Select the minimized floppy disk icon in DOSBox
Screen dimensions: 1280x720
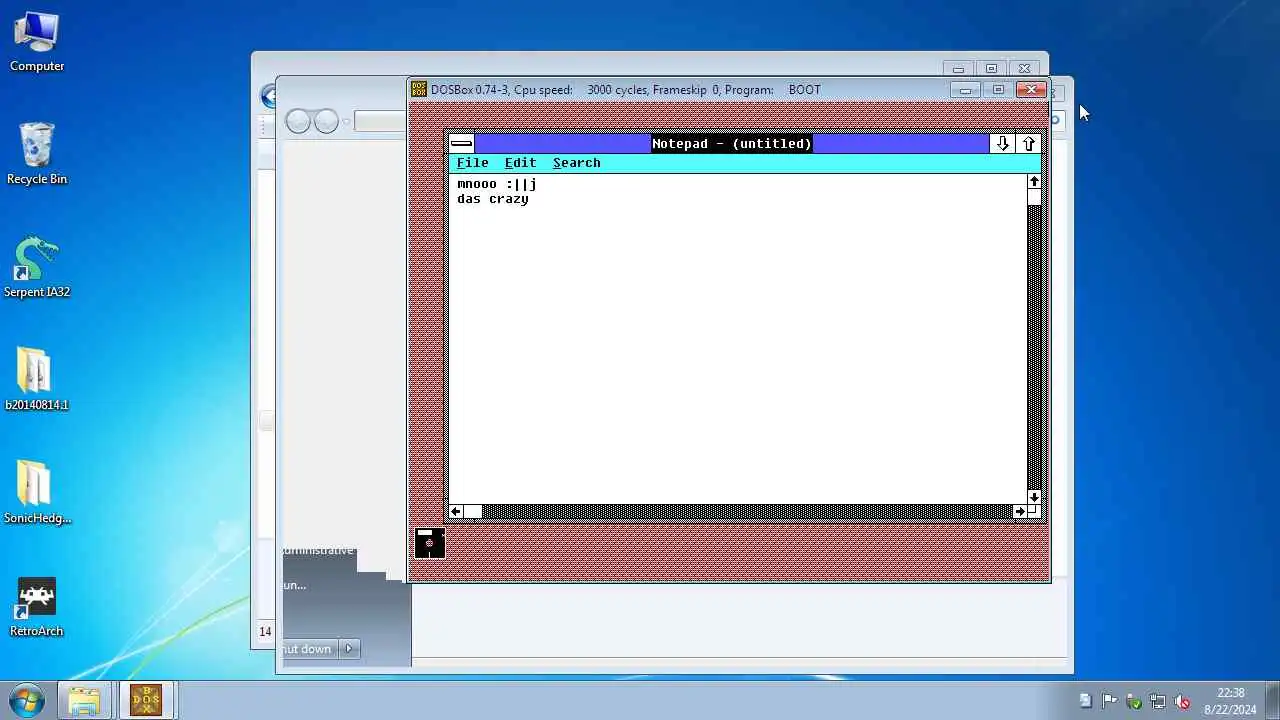(429, 543)
